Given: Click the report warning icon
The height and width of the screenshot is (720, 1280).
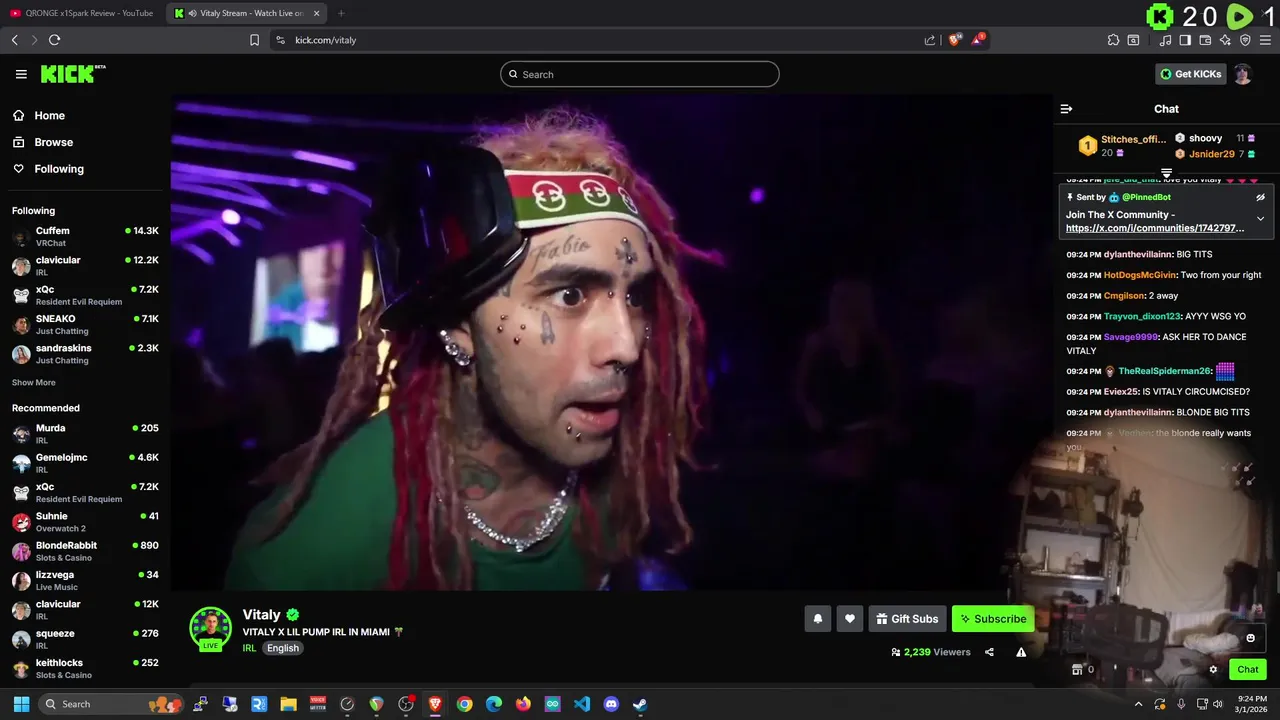Looking at the screenshot, I should pyautogui.click(x=1021, y=652).
